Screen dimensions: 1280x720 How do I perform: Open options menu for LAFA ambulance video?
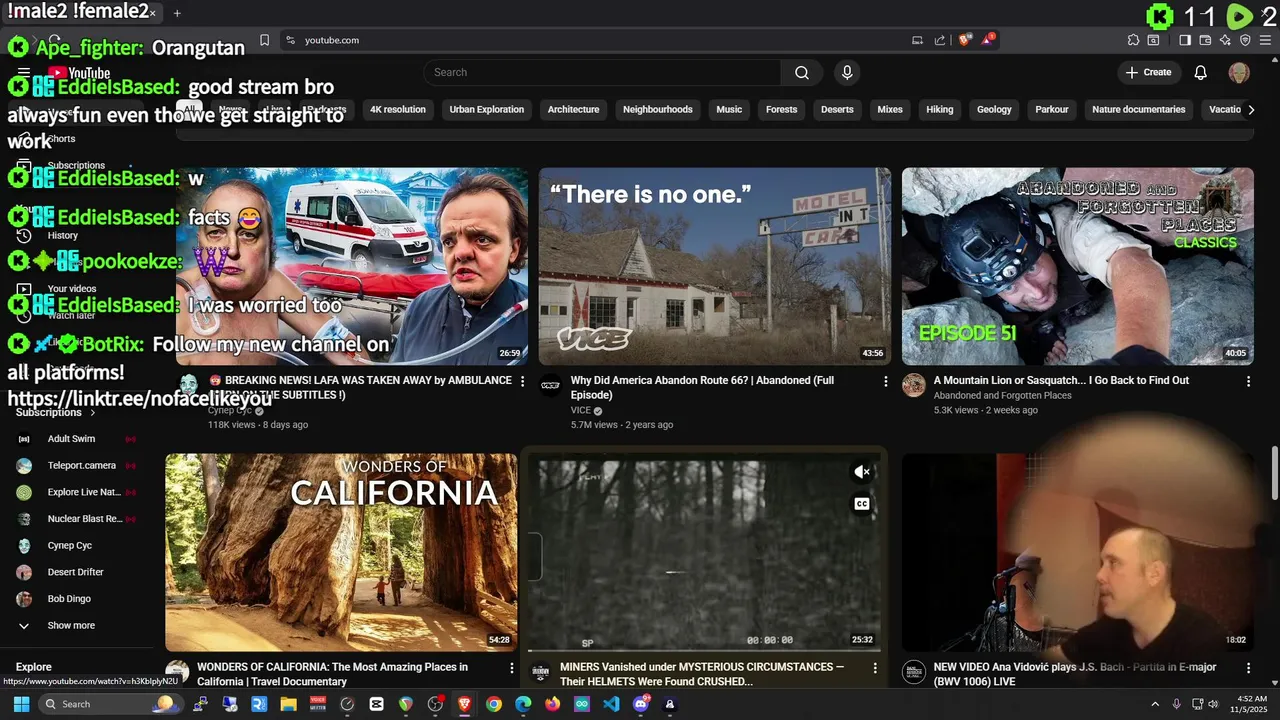[x=522, y=381]
